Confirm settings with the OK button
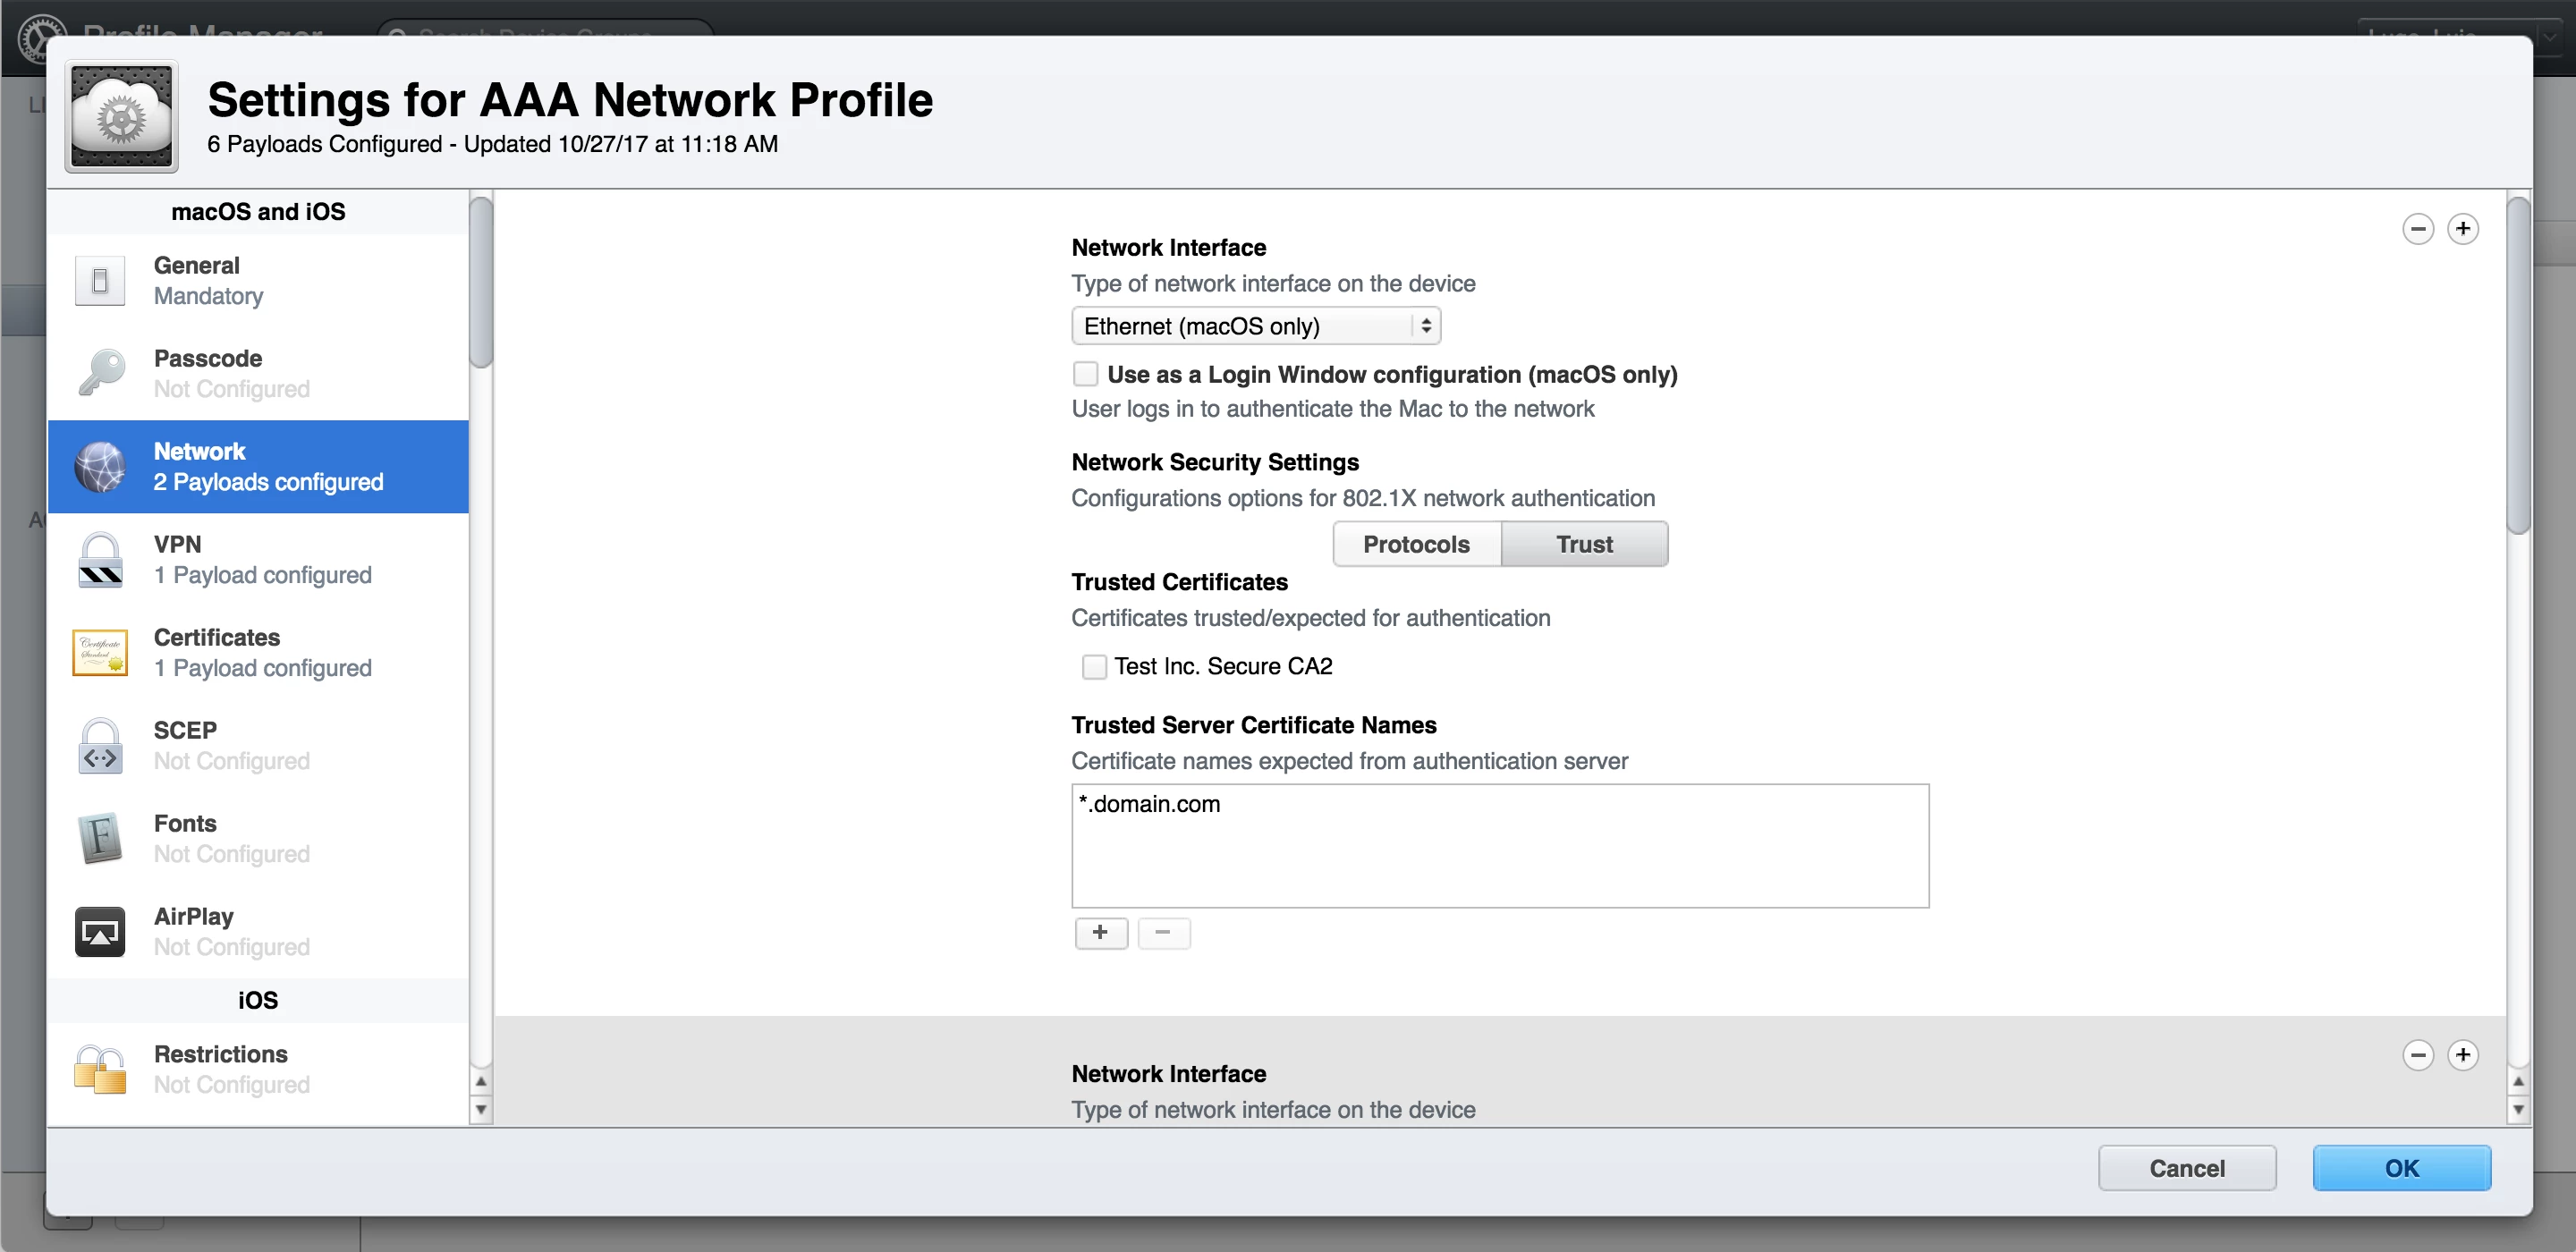Screen dimensions: 2576x1252 2400,1168
